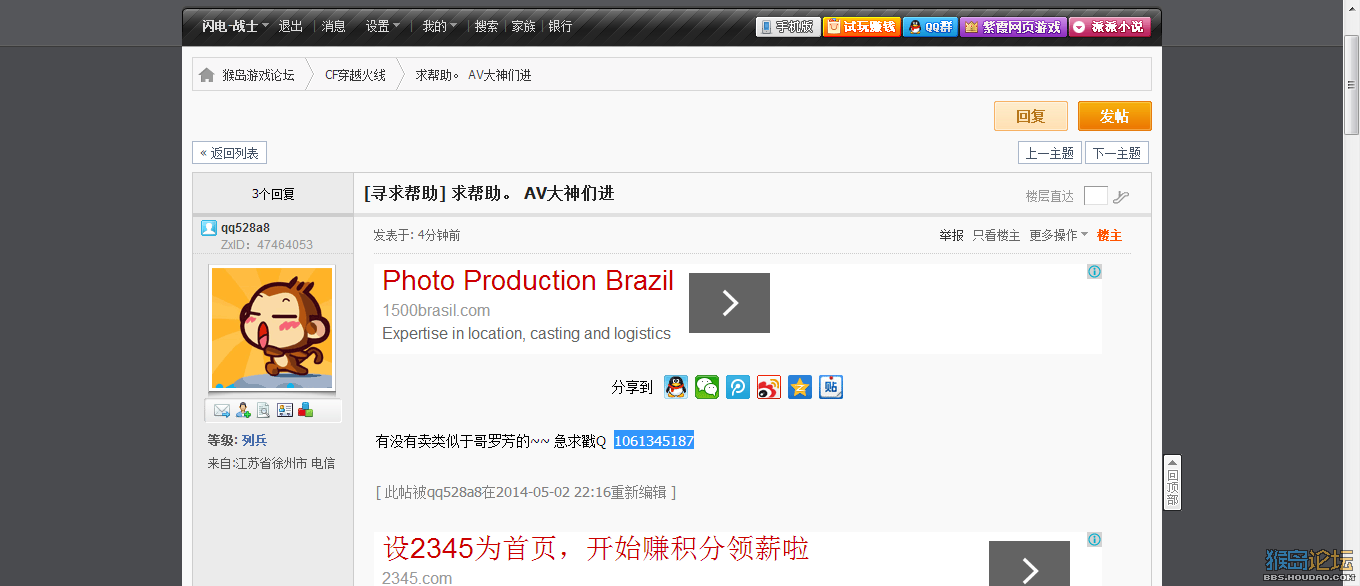The width and height of the screenshot is (1360, 586).
Task: Add qq528a8 as friend icon
Action: (243, 410)
